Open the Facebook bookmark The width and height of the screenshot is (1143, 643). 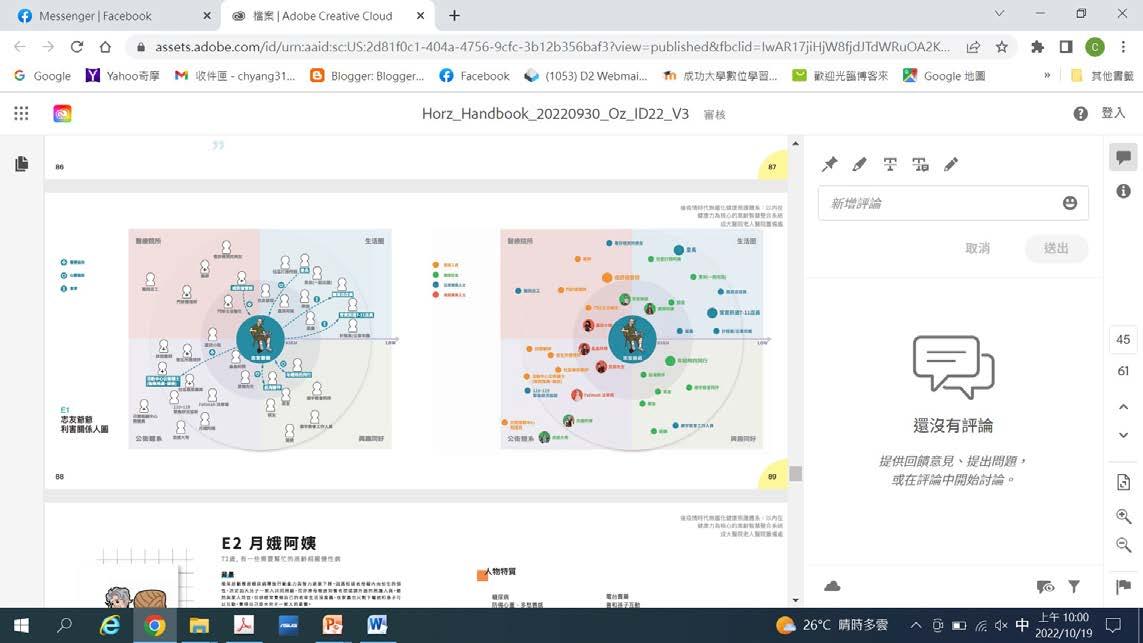pos(475,76)
